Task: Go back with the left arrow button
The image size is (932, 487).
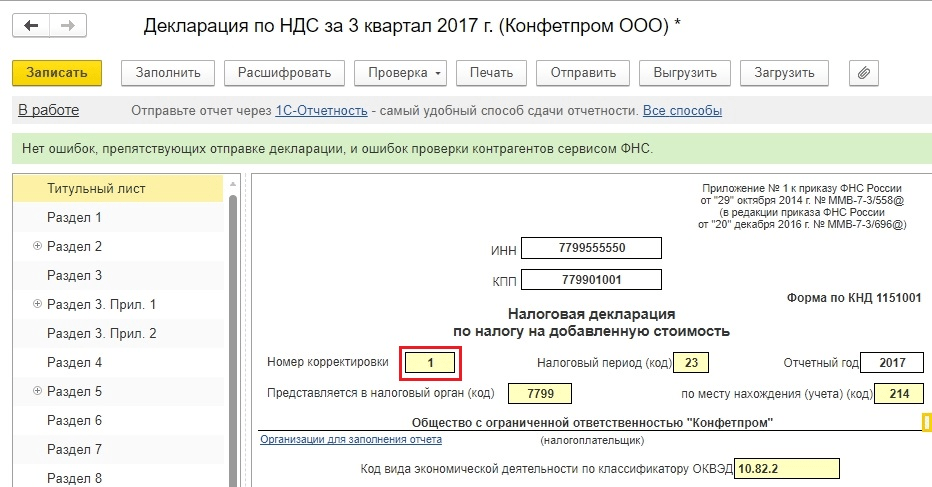Action: (x=31, y=26)
